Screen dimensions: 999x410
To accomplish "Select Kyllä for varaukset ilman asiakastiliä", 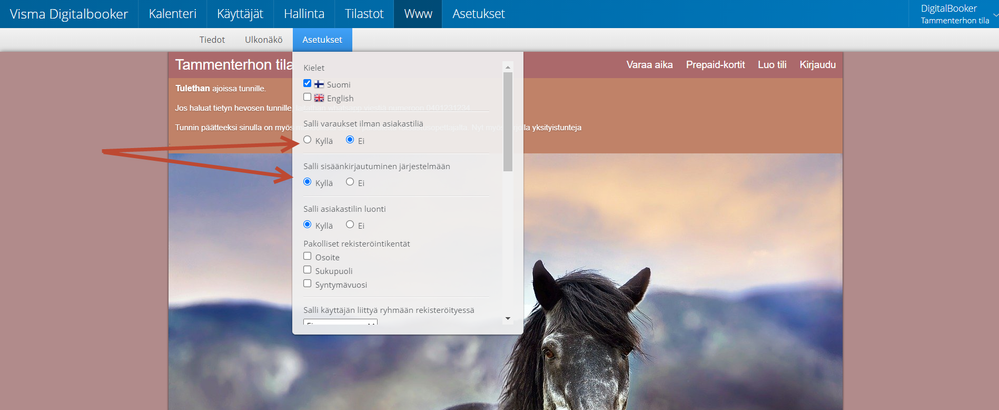I will pyautogui.click(x=308, y=140).
